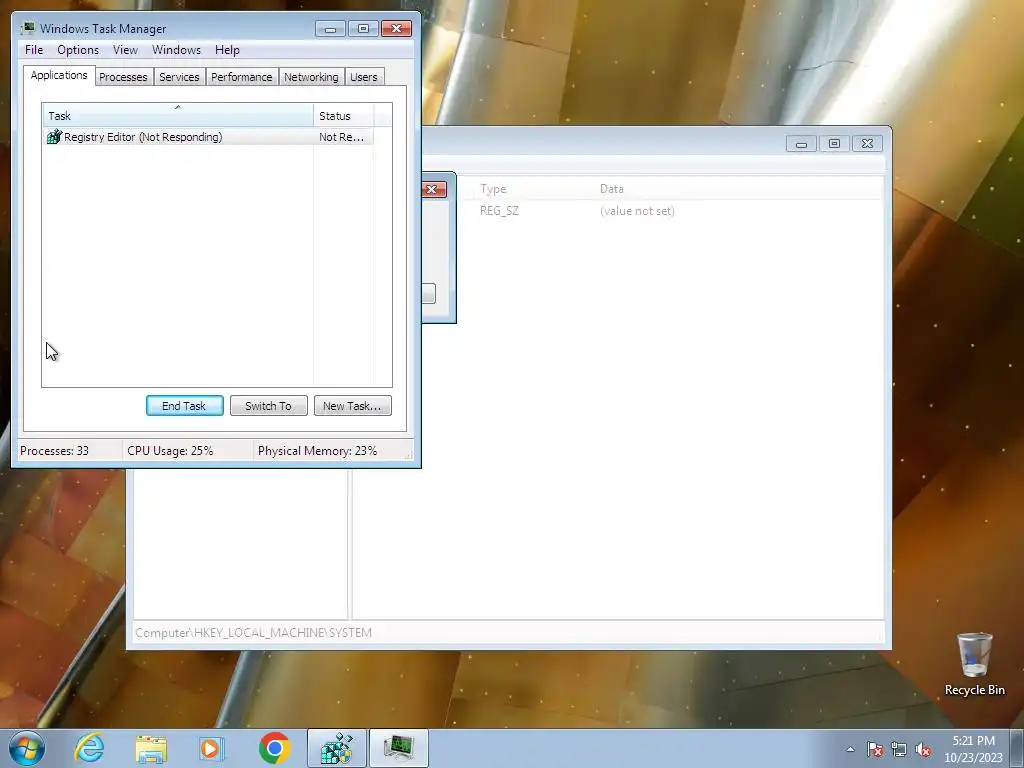1024x768 pixels.
Task: Maximize the Registry Editor window
Action: [834, 144]
